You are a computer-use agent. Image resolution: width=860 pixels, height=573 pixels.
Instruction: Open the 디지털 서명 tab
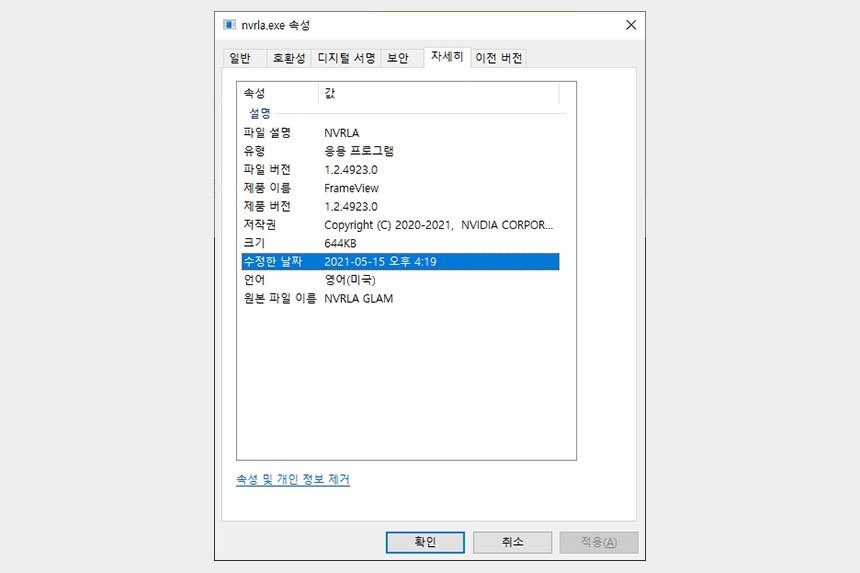pos(346,58)
